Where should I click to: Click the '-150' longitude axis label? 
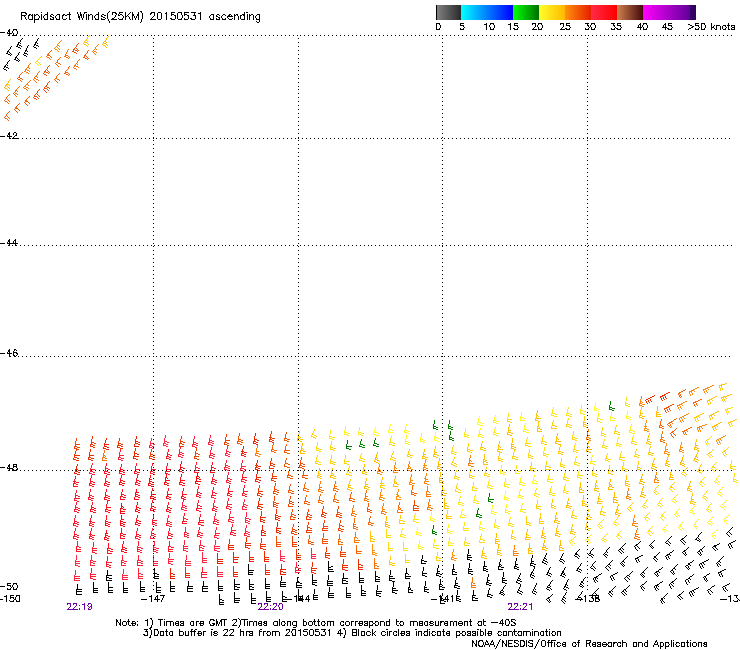click(10, 599)
